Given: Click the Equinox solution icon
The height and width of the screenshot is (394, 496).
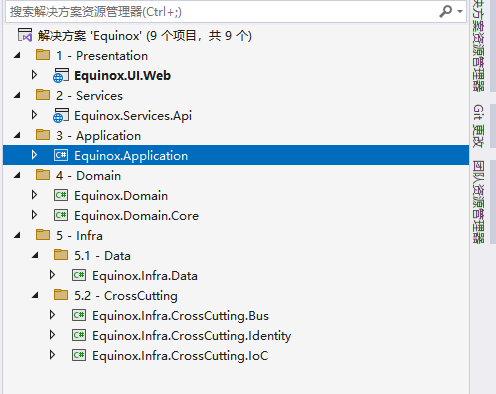Looking at the screenshot, I should coord(25,35).
